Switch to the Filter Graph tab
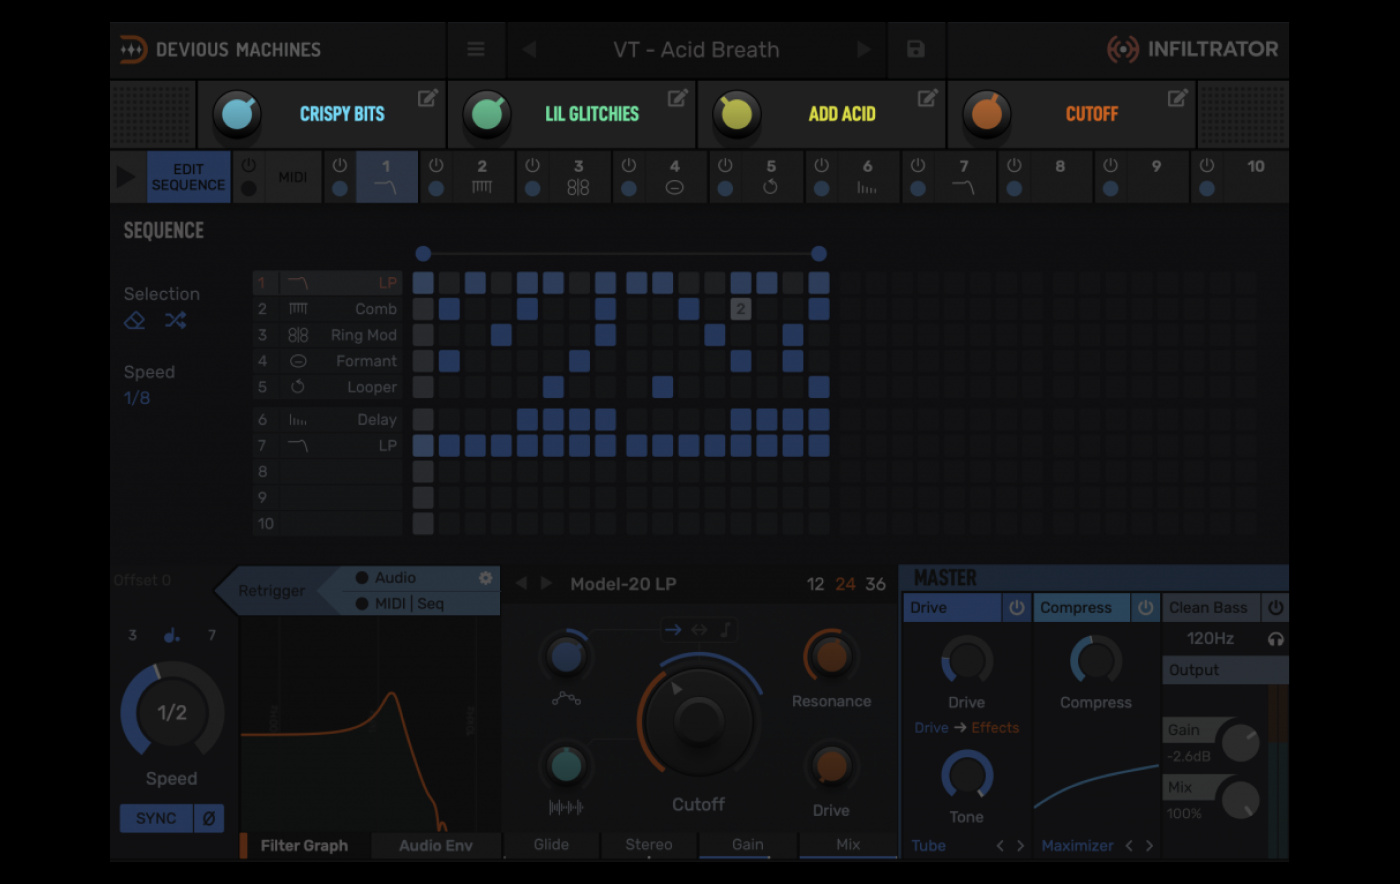This screenshot has width=1400, height=884. (304, 845)
